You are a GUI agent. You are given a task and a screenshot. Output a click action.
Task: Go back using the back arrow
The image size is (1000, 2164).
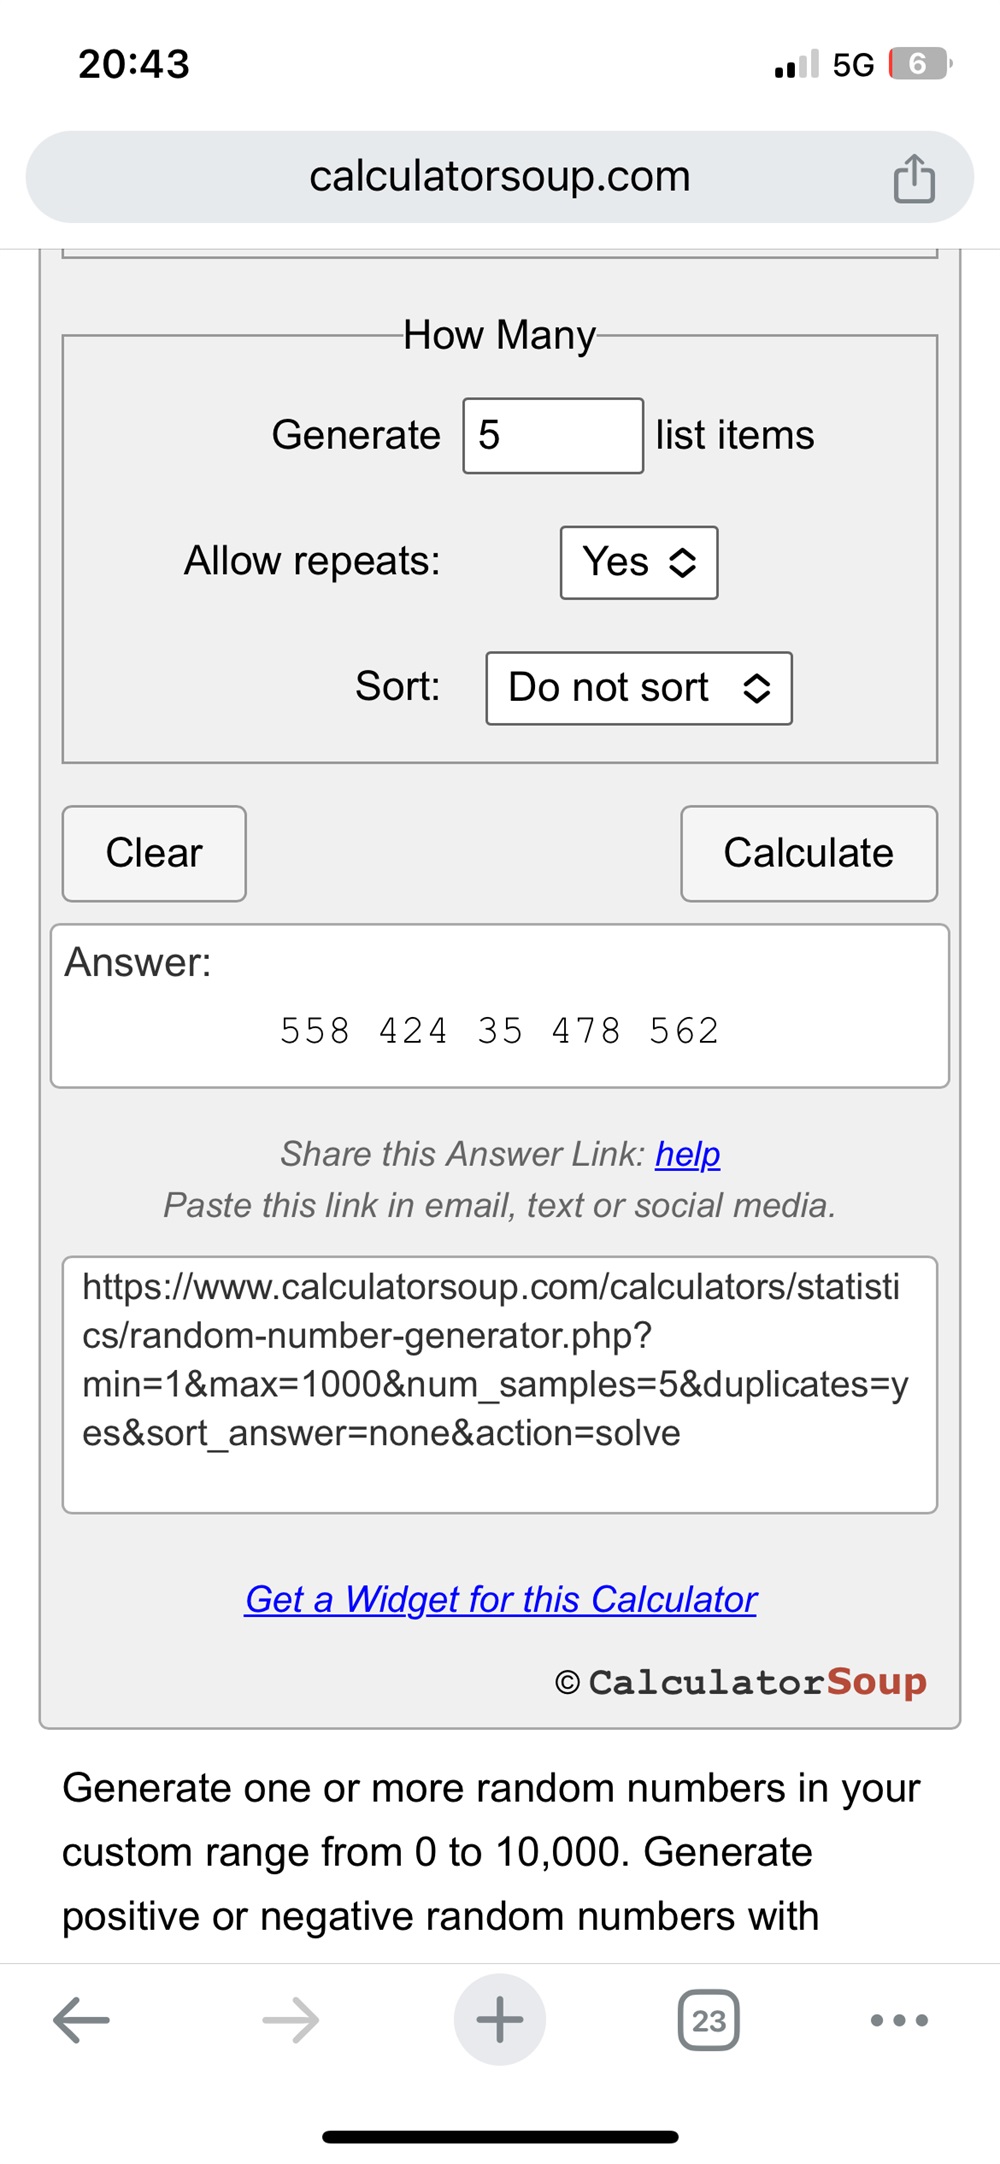[81, 2020]
